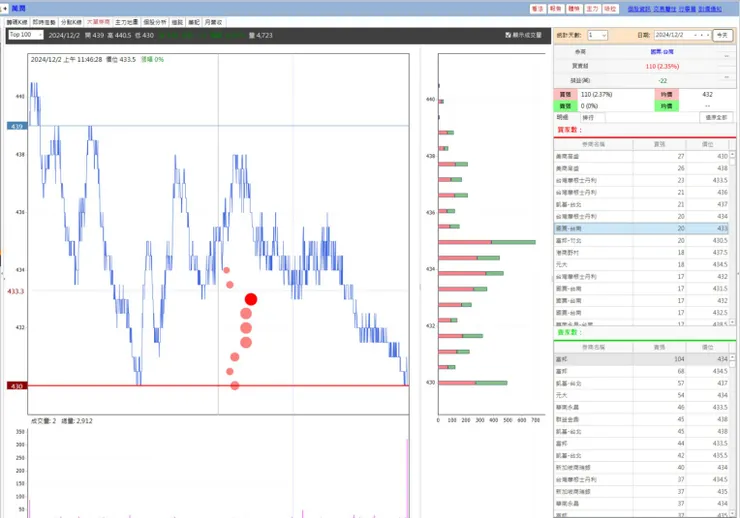
Task: Select the 元大 buyer row with 18 at 434.5
Action: click(x=641, y=265)
